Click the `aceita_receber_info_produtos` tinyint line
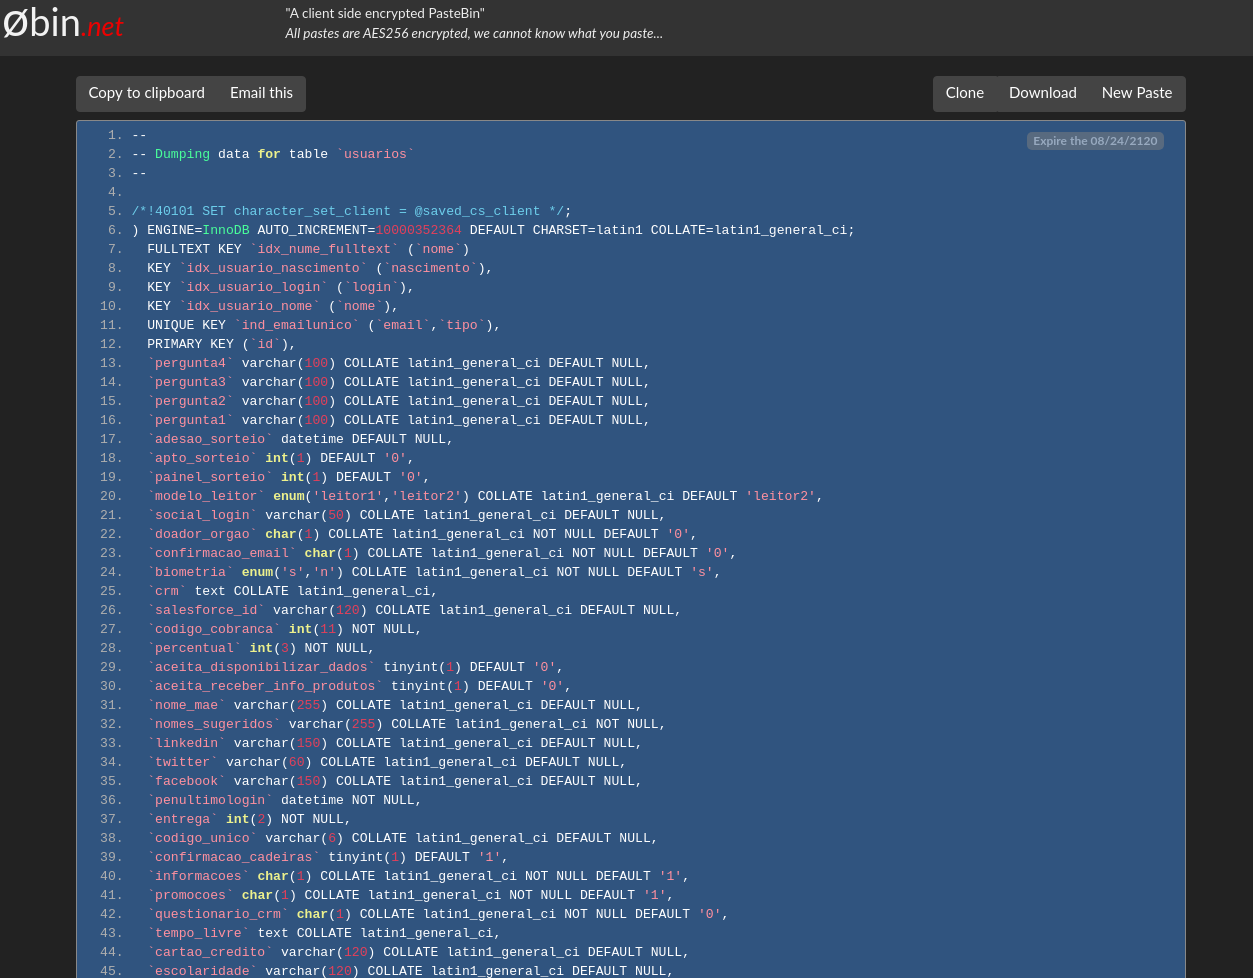This screenshot has width=1253, height=978. [x=359, y=686]
